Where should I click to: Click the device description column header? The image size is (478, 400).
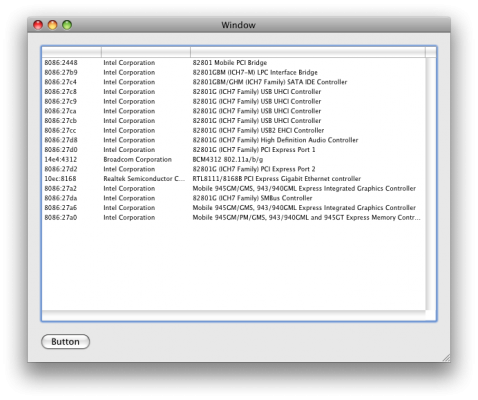(308, 52)
